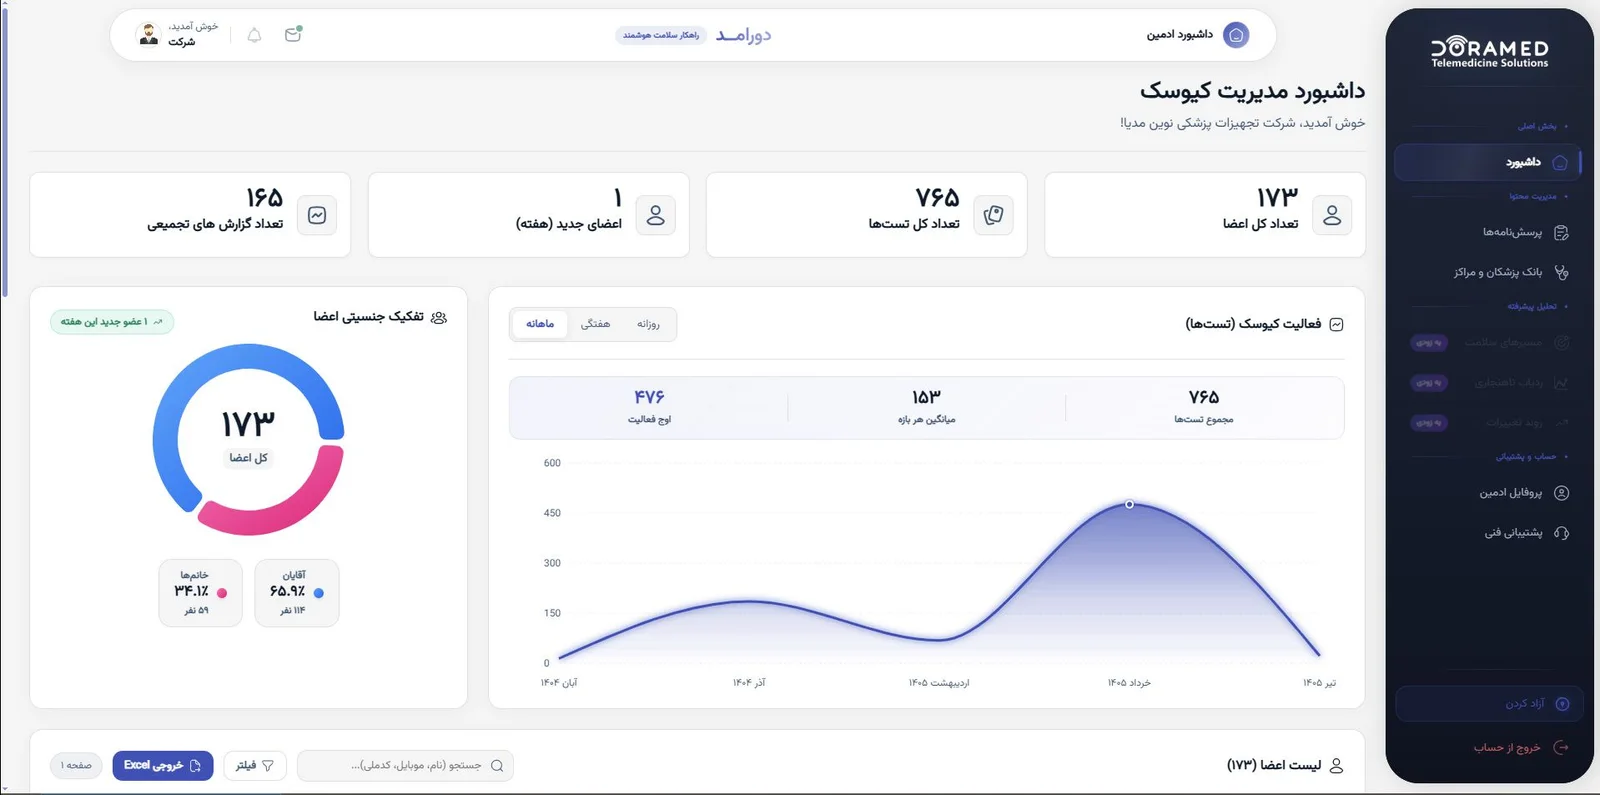
Task: Click the round icon beside "داشبورد ادمین"
Action: 1236,35
